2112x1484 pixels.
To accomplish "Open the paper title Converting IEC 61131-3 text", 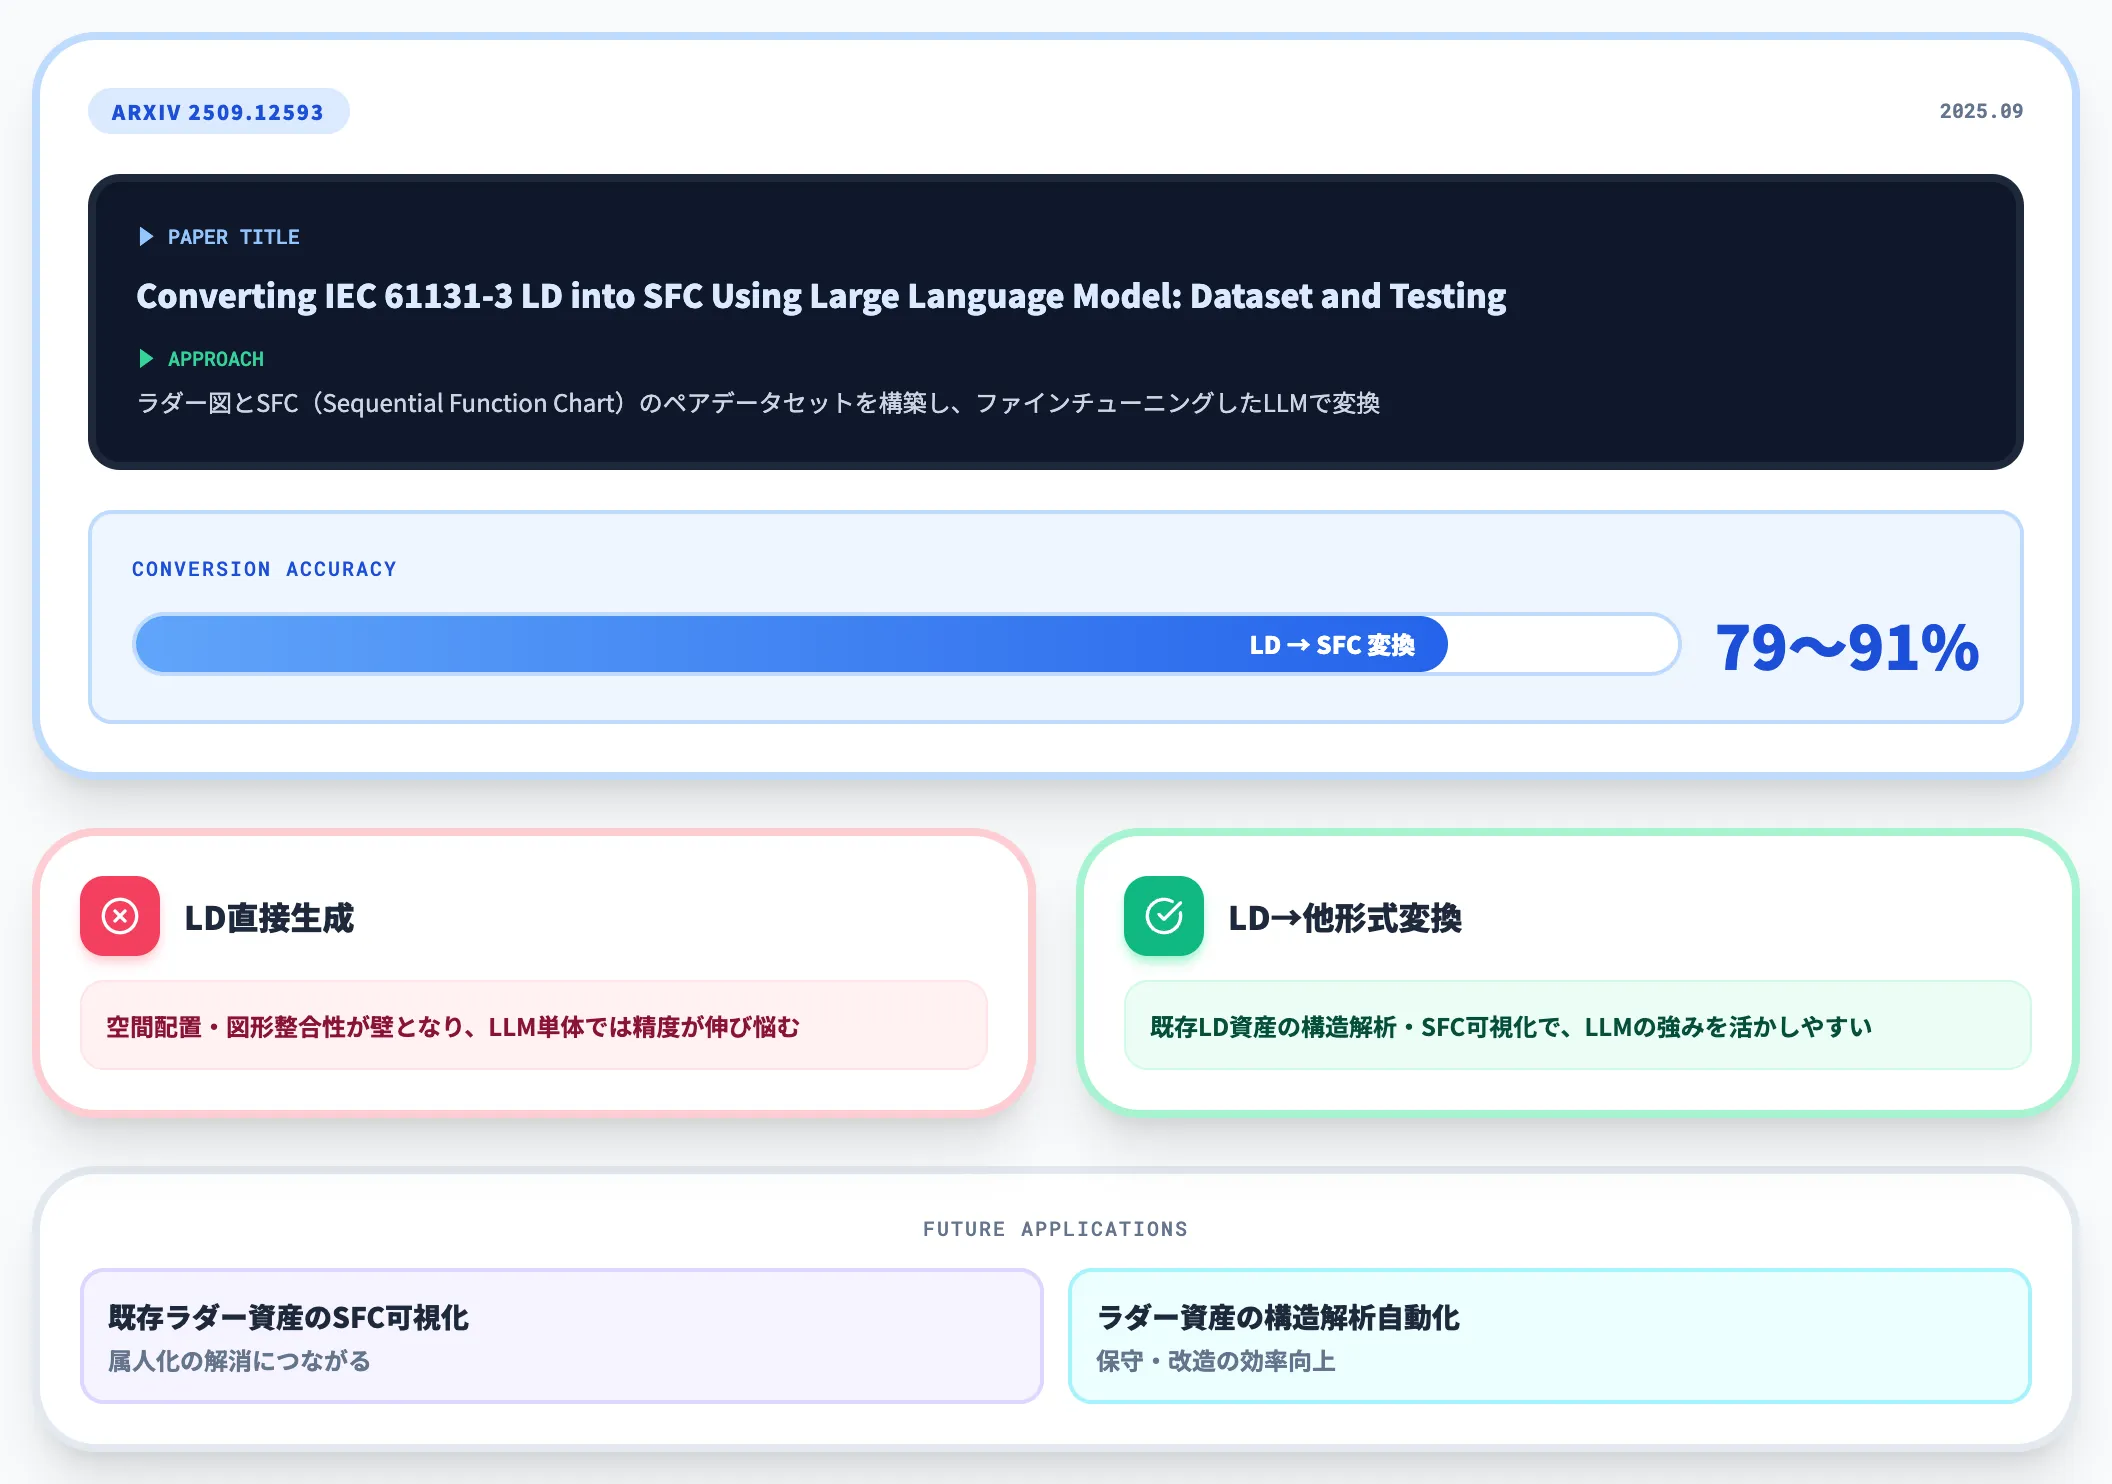I will (x=821, y=296).
